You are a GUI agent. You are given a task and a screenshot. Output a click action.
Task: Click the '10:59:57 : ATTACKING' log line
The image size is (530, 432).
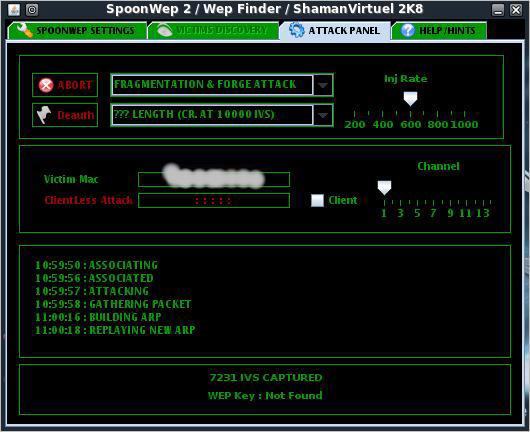[92, 291]
